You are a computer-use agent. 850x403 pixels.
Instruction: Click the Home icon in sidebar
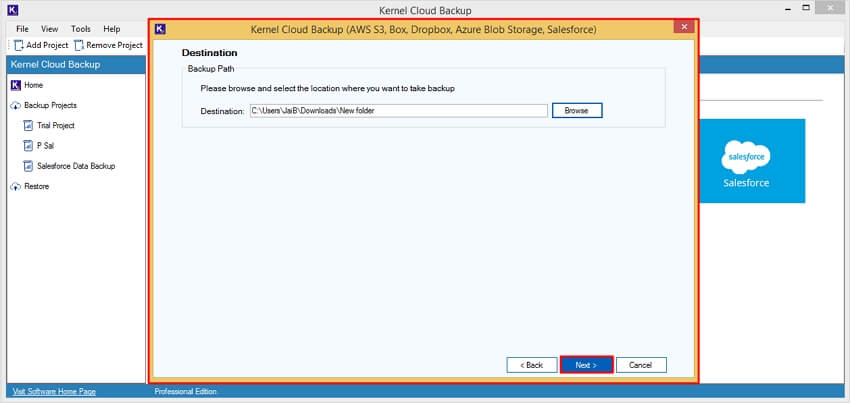(x=15, y=85)
